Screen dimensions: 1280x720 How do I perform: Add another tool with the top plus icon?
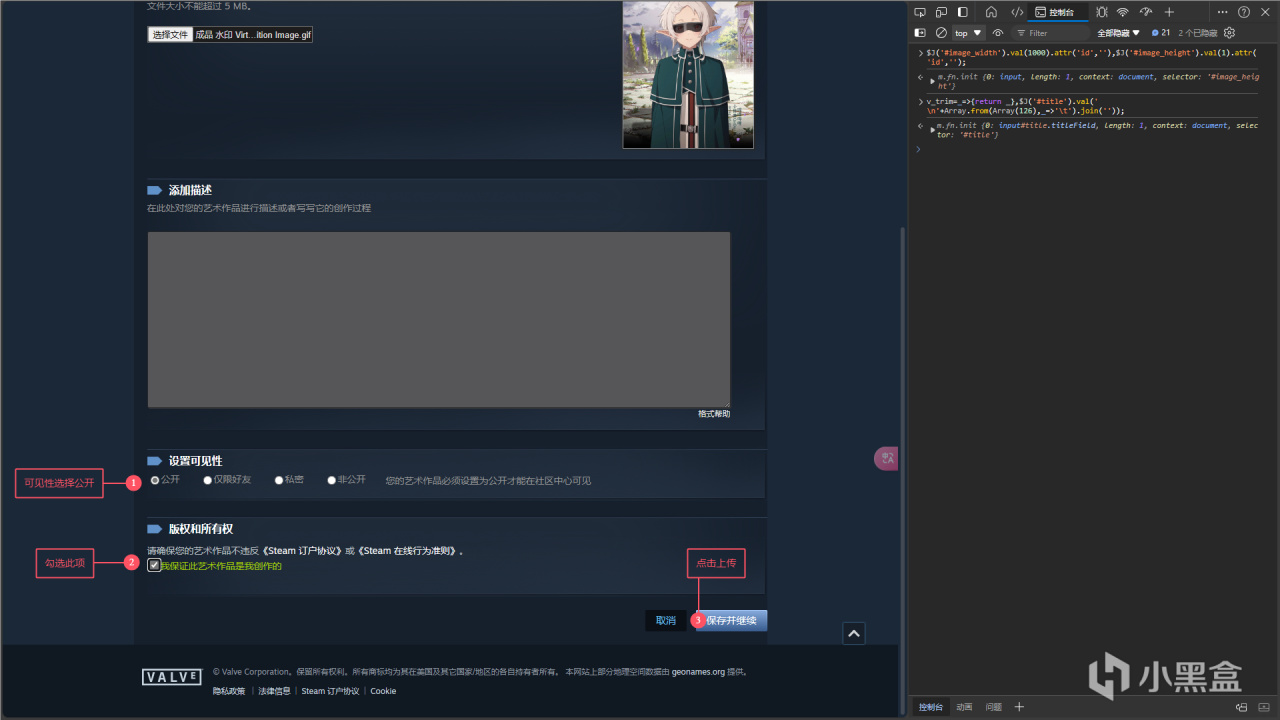[1169, 12]
